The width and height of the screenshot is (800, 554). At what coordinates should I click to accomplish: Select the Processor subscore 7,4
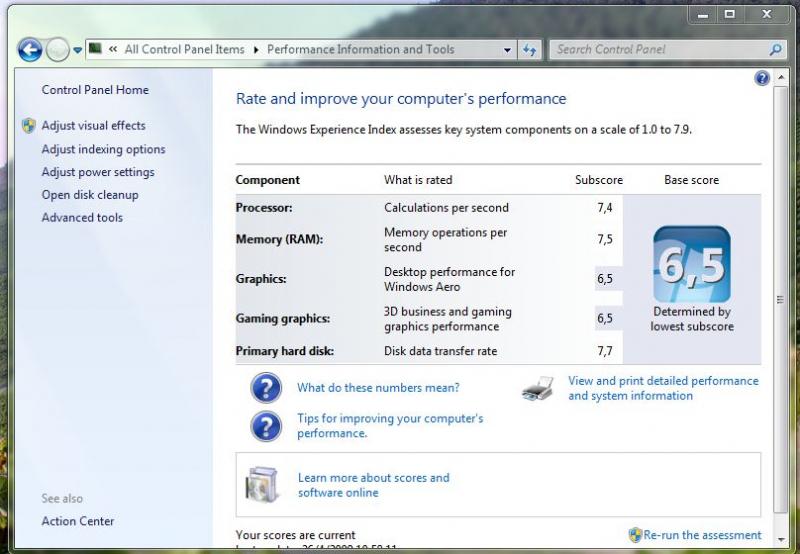605,208
